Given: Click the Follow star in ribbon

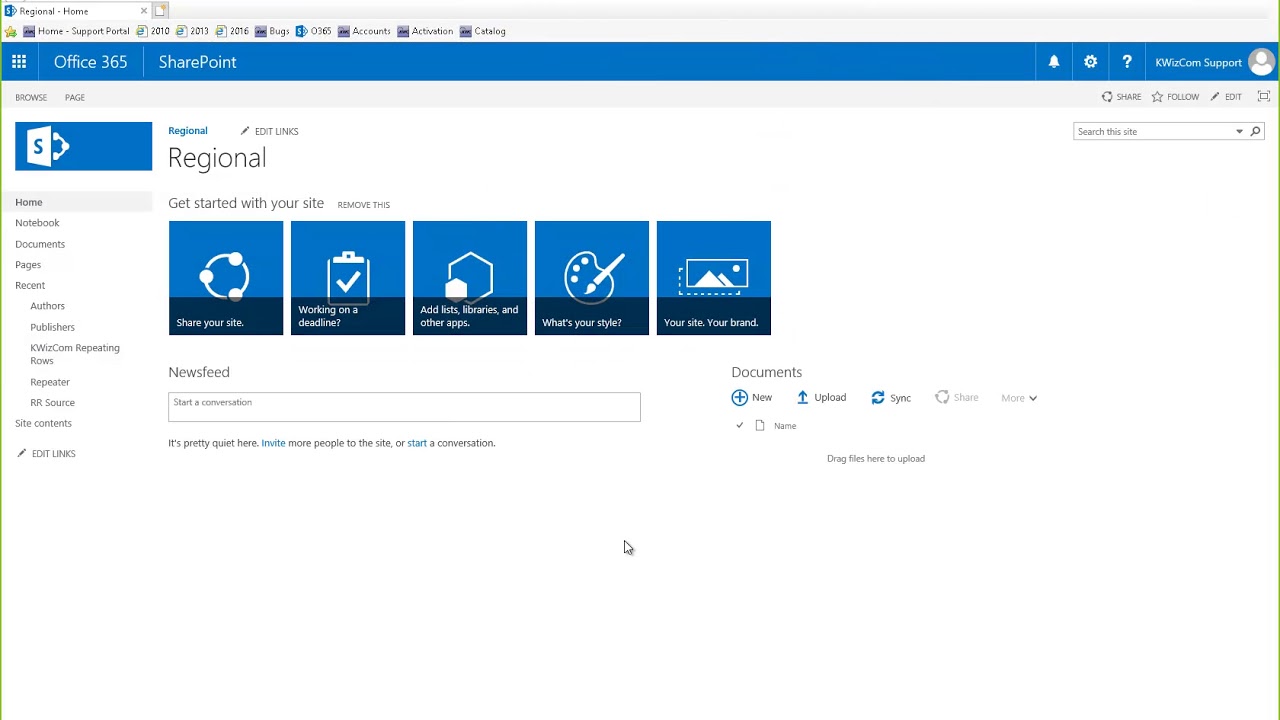Looking at the screenshot, I should (1157, 97).
